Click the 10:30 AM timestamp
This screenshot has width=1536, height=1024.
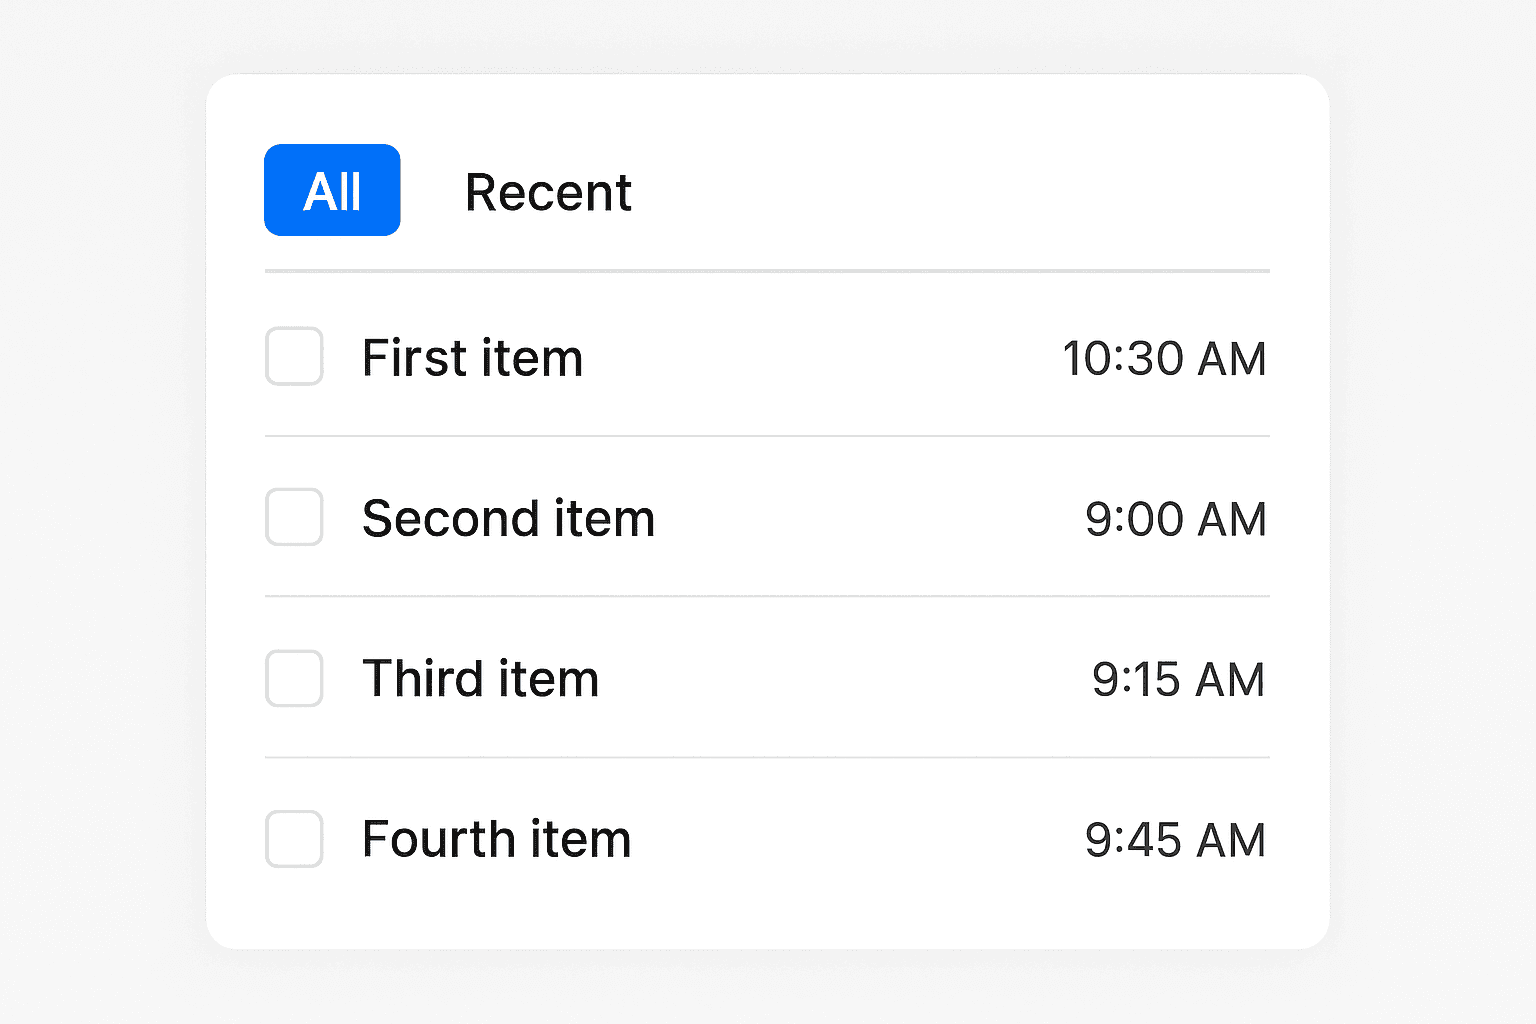(x=1164, y=359)
